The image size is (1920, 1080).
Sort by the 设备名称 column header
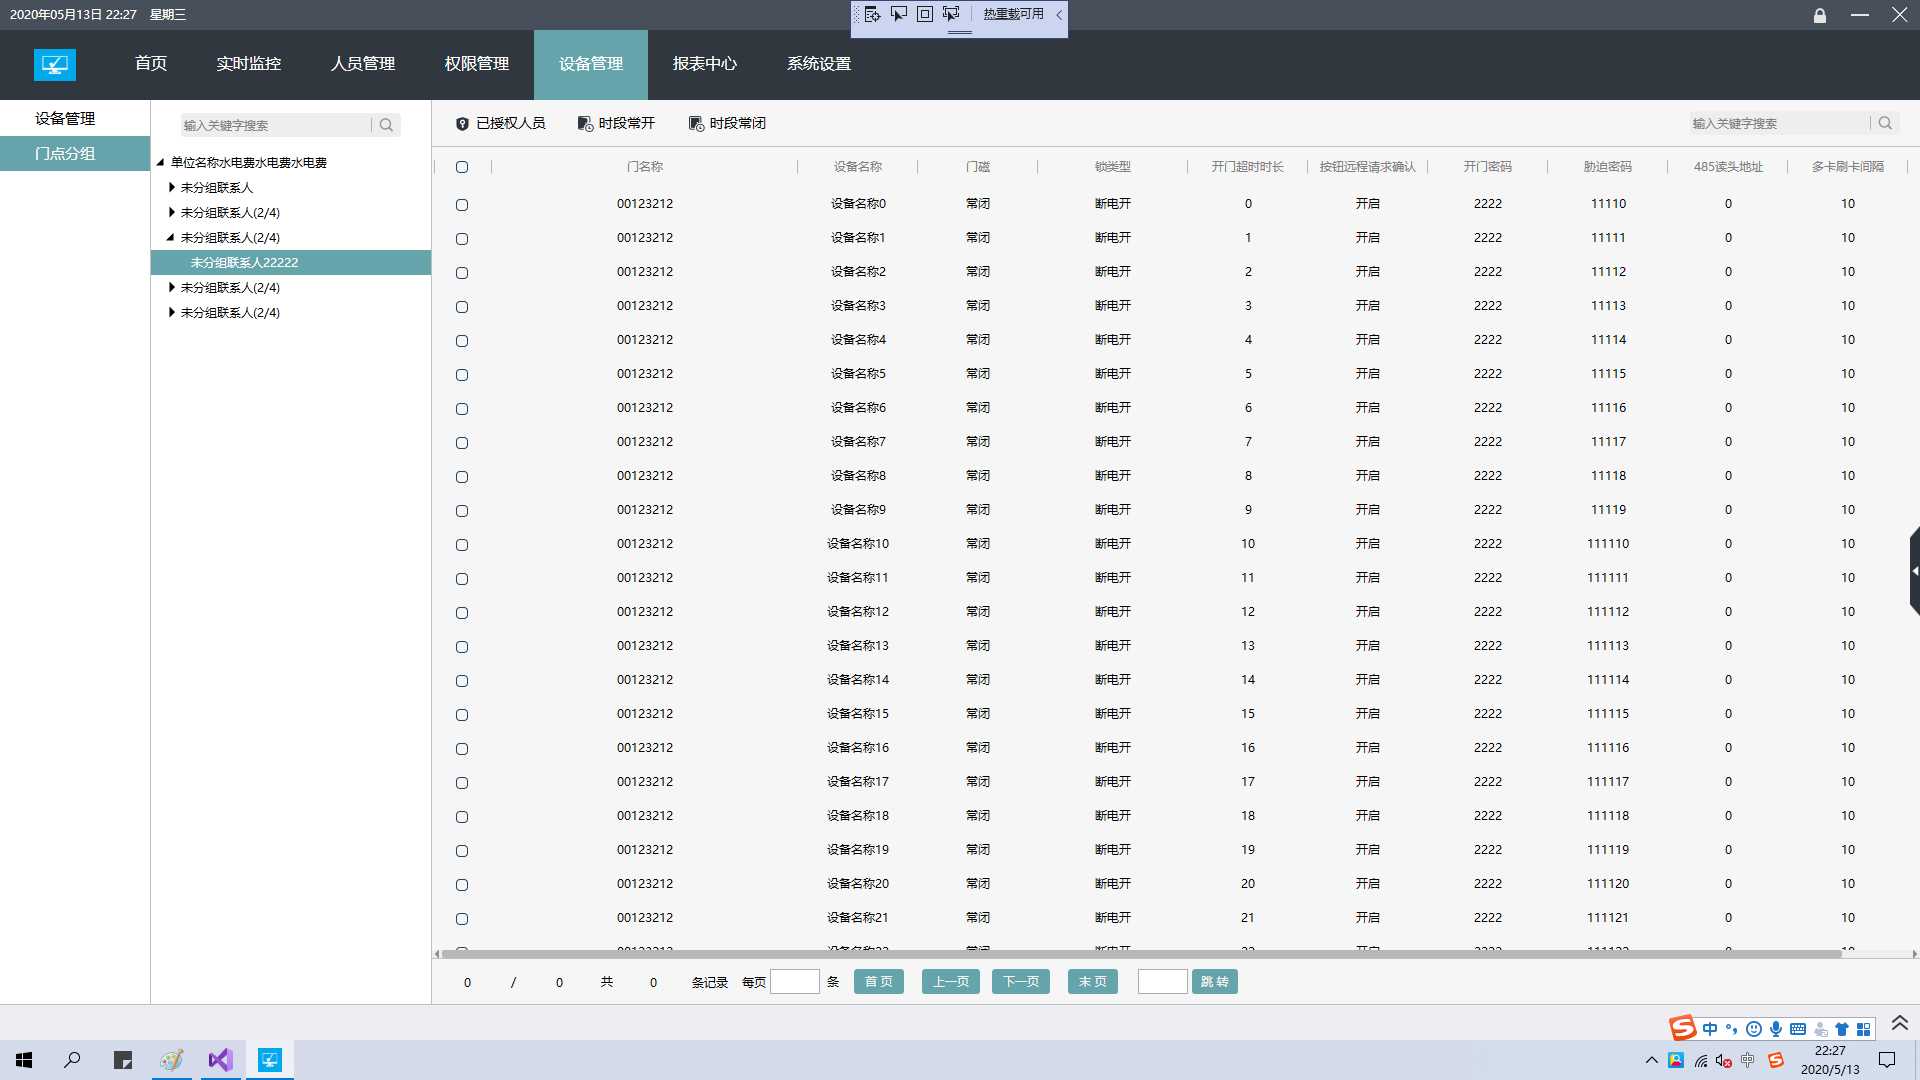(x=858, y=167)
